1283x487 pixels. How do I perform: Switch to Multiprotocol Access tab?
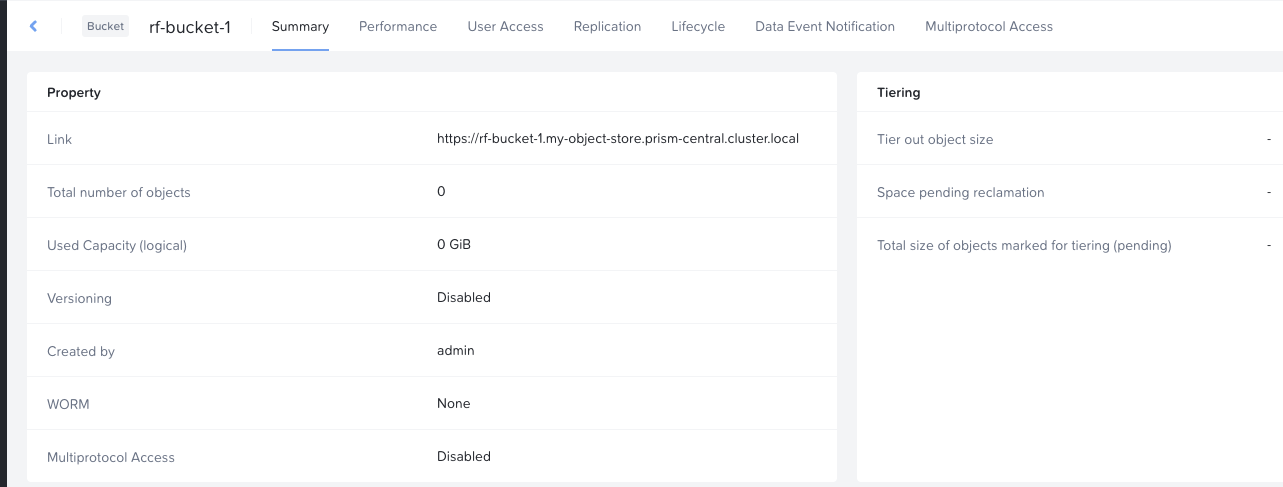click(x=989, y=26)
